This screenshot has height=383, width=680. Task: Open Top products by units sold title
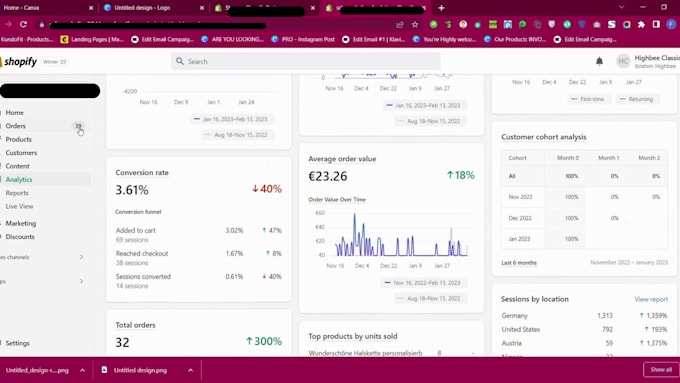(353, 336)
